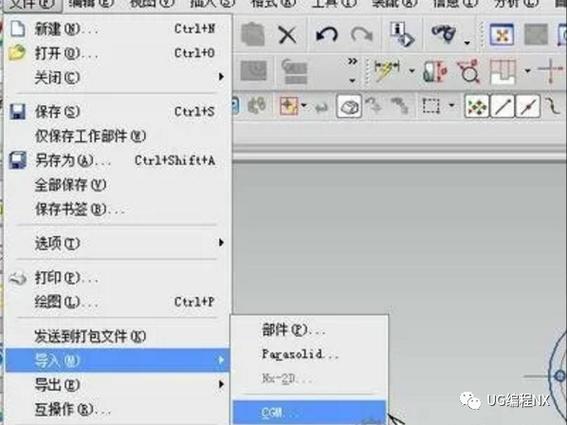Toggle the snap point dots button
This screenshot has height=425, width=567.
pos(477,106)
